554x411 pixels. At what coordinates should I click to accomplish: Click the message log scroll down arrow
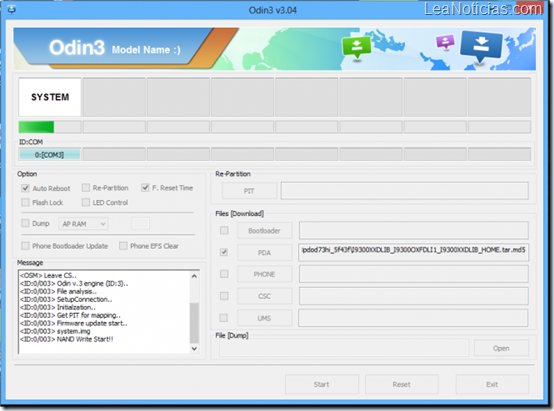[194, 348]
